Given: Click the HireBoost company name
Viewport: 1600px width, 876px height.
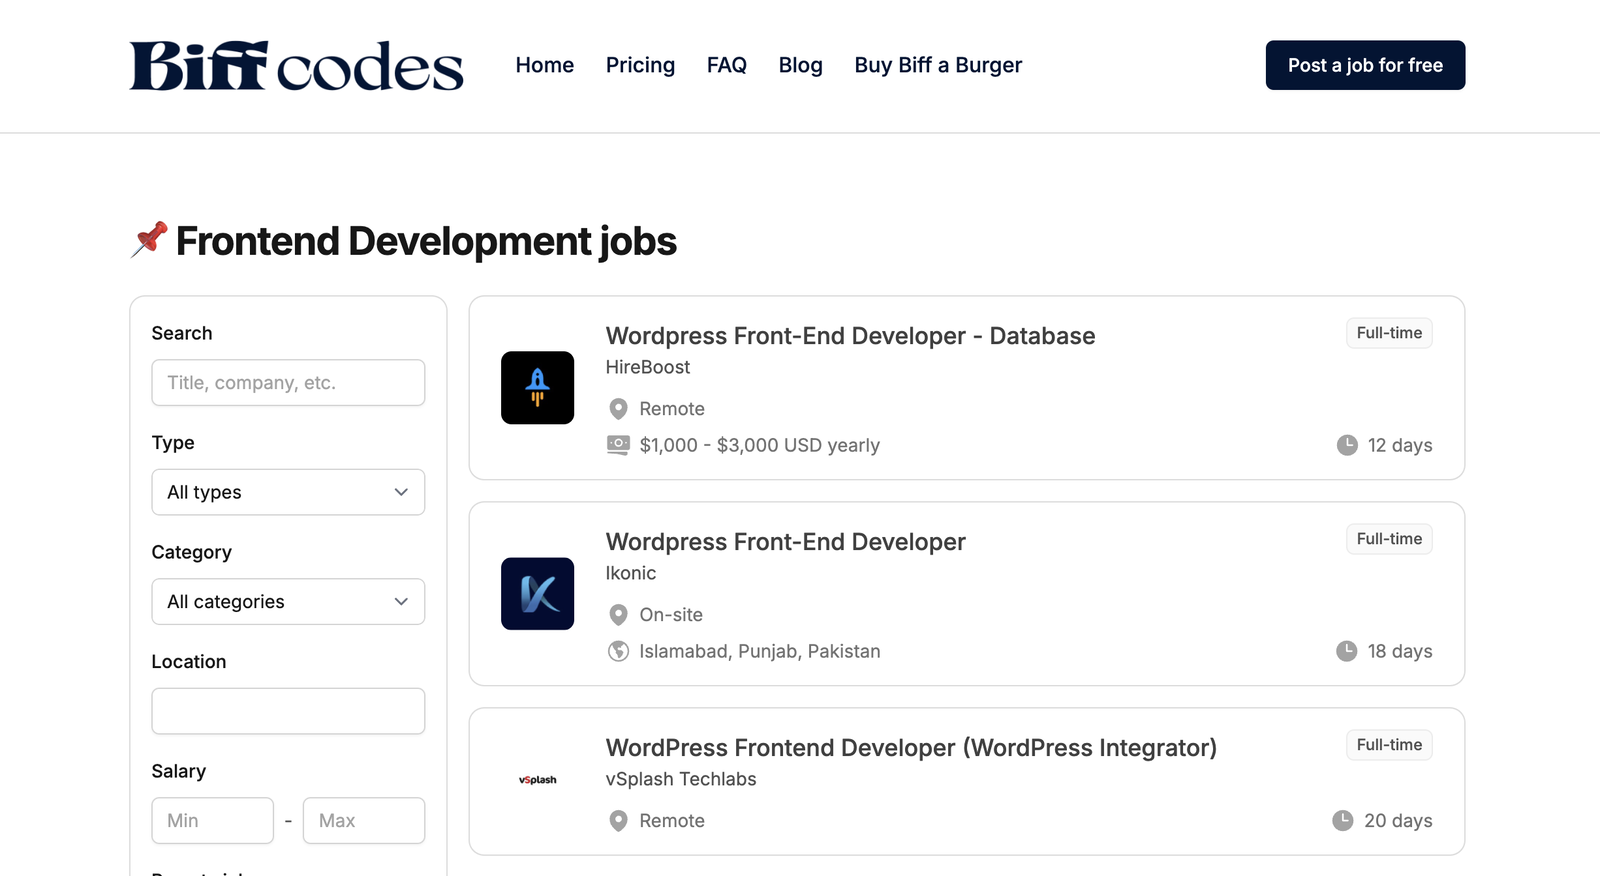Looking at the screenshot, I should coord(648,367).
